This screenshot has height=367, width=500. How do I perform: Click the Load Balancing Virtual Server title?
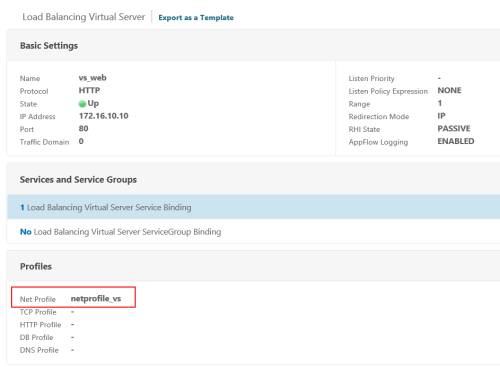coord(84,17)
